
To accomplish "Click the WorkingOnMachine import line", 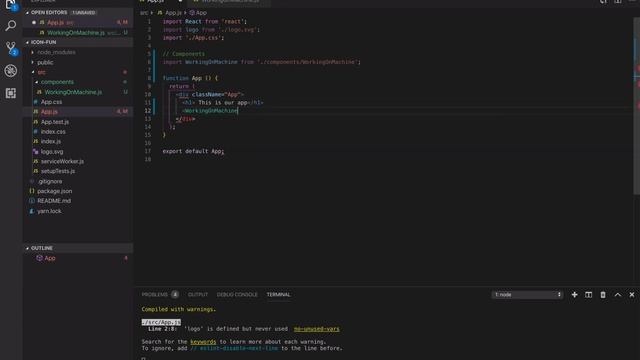I will [x=262, y=62].
